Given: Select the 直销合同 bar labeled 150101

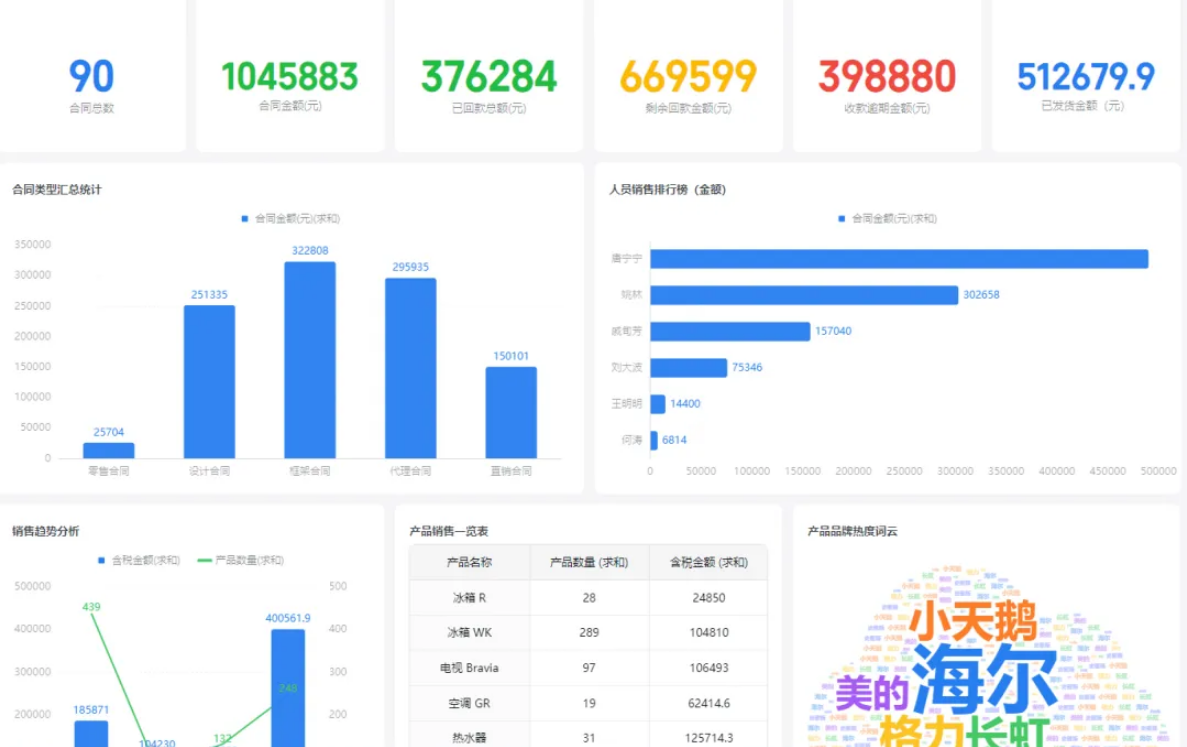Looking at the screenshot, I should (x=511, y=412).
